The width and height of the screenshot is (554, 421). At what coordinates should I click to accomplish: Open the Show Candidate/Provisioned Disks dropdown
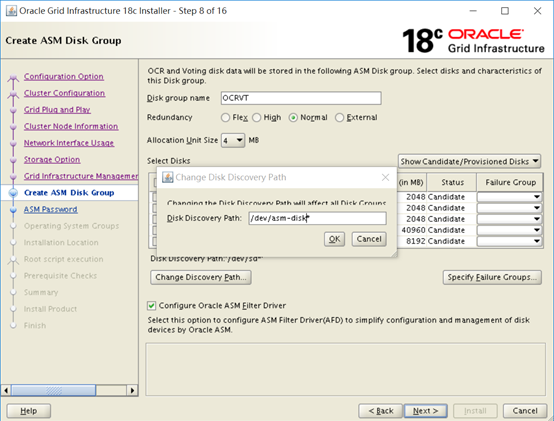tap(470, 161)
